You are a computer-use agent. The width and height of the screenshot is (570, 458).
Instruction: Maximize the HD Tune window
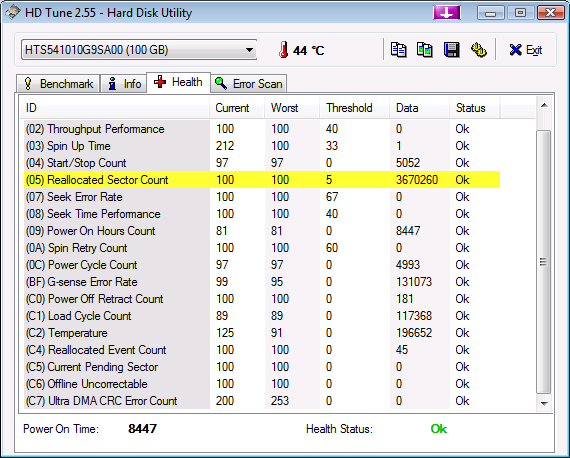tap(520, 13)
